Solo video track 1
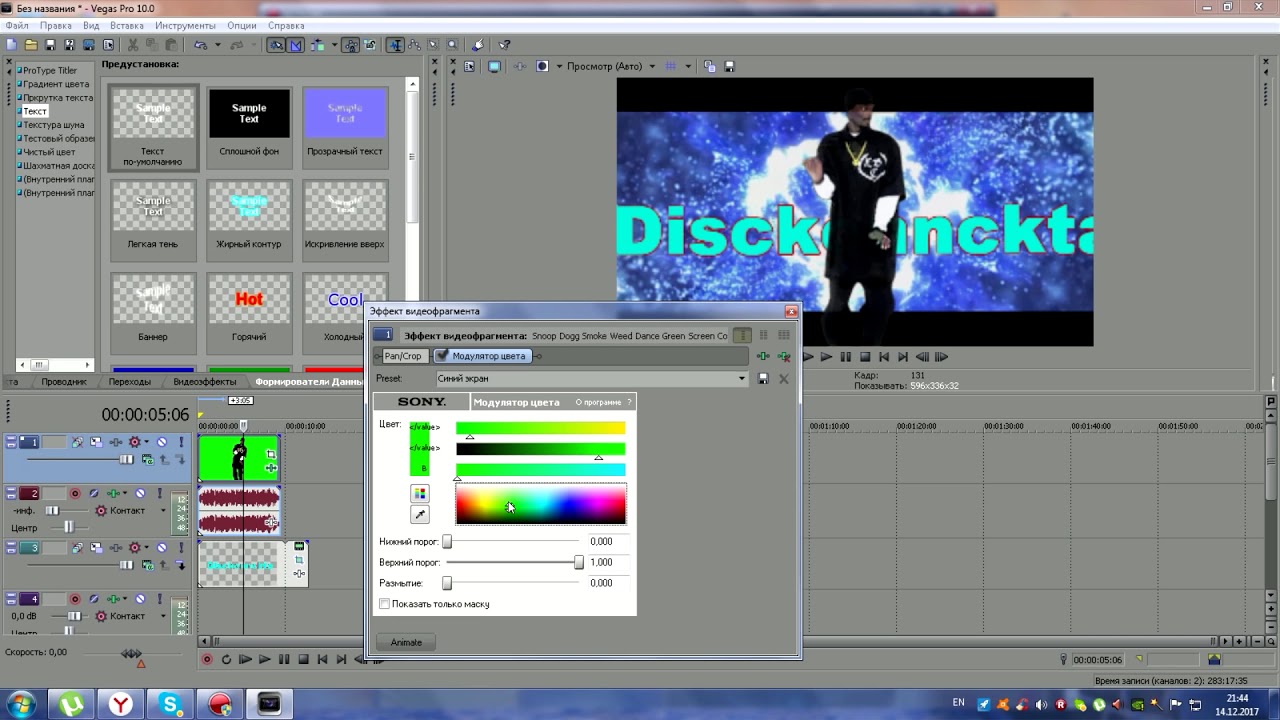The width and height of the screenshot is (1280, 720). 181,442
